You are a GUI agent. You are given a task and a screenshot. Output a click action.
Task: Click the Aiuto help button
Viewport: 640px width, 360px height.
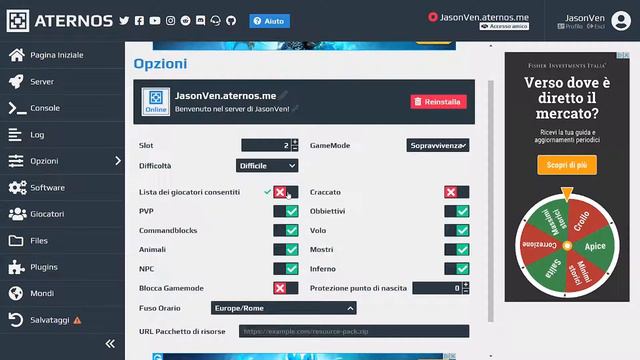[x=269, y=21]
